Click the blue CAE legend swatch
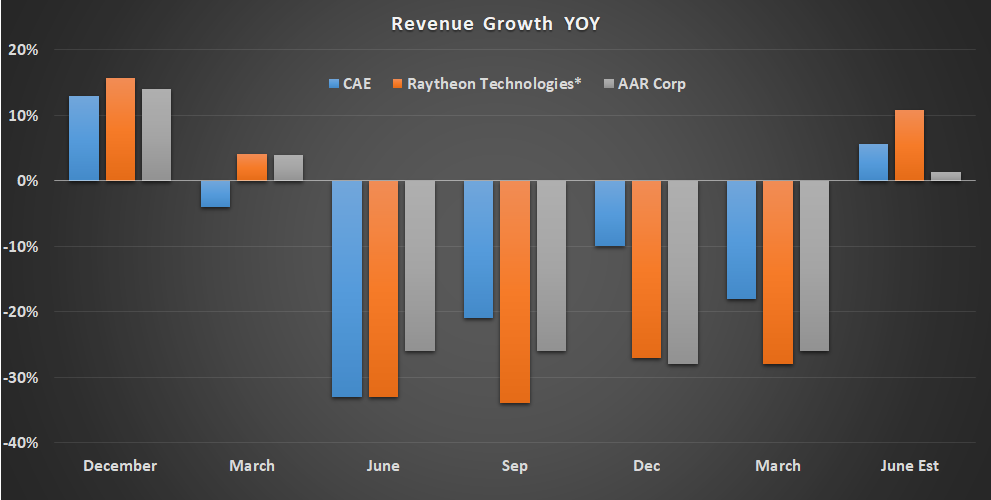Screen dimensions: 991x500 click(x=334, y=84)
